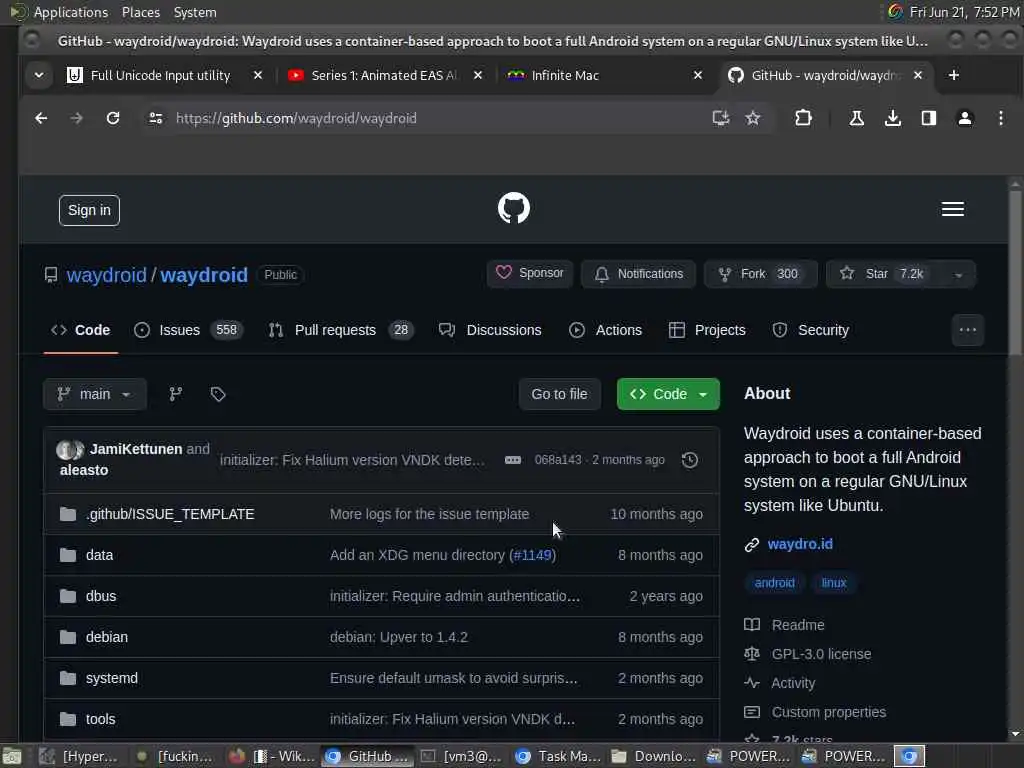The width and height of the screenshot is (1024, 768).
Task: Show more repository tabs via ellipsis
Action: pos(968,330)
